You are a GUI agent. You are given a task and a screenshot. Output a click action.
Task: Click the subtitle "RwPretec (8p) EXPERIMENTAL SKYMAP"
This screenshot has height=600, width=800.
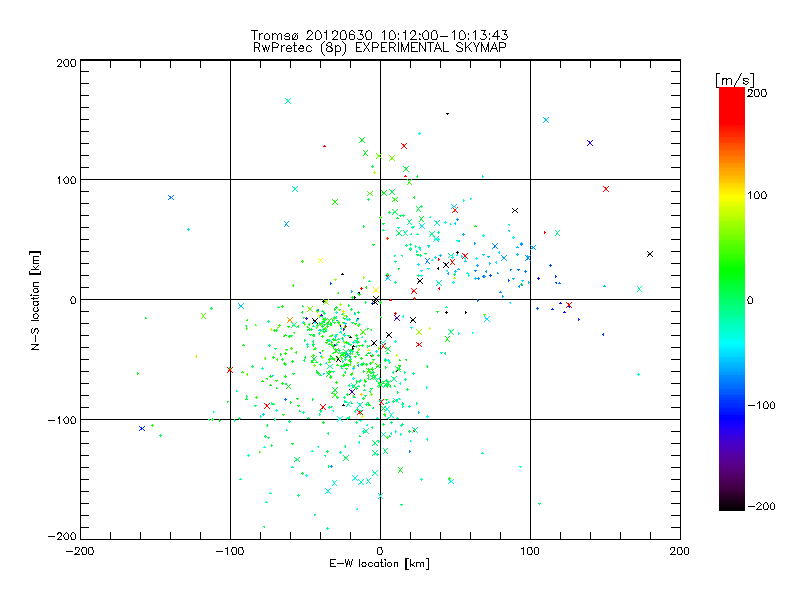point(379,47)
